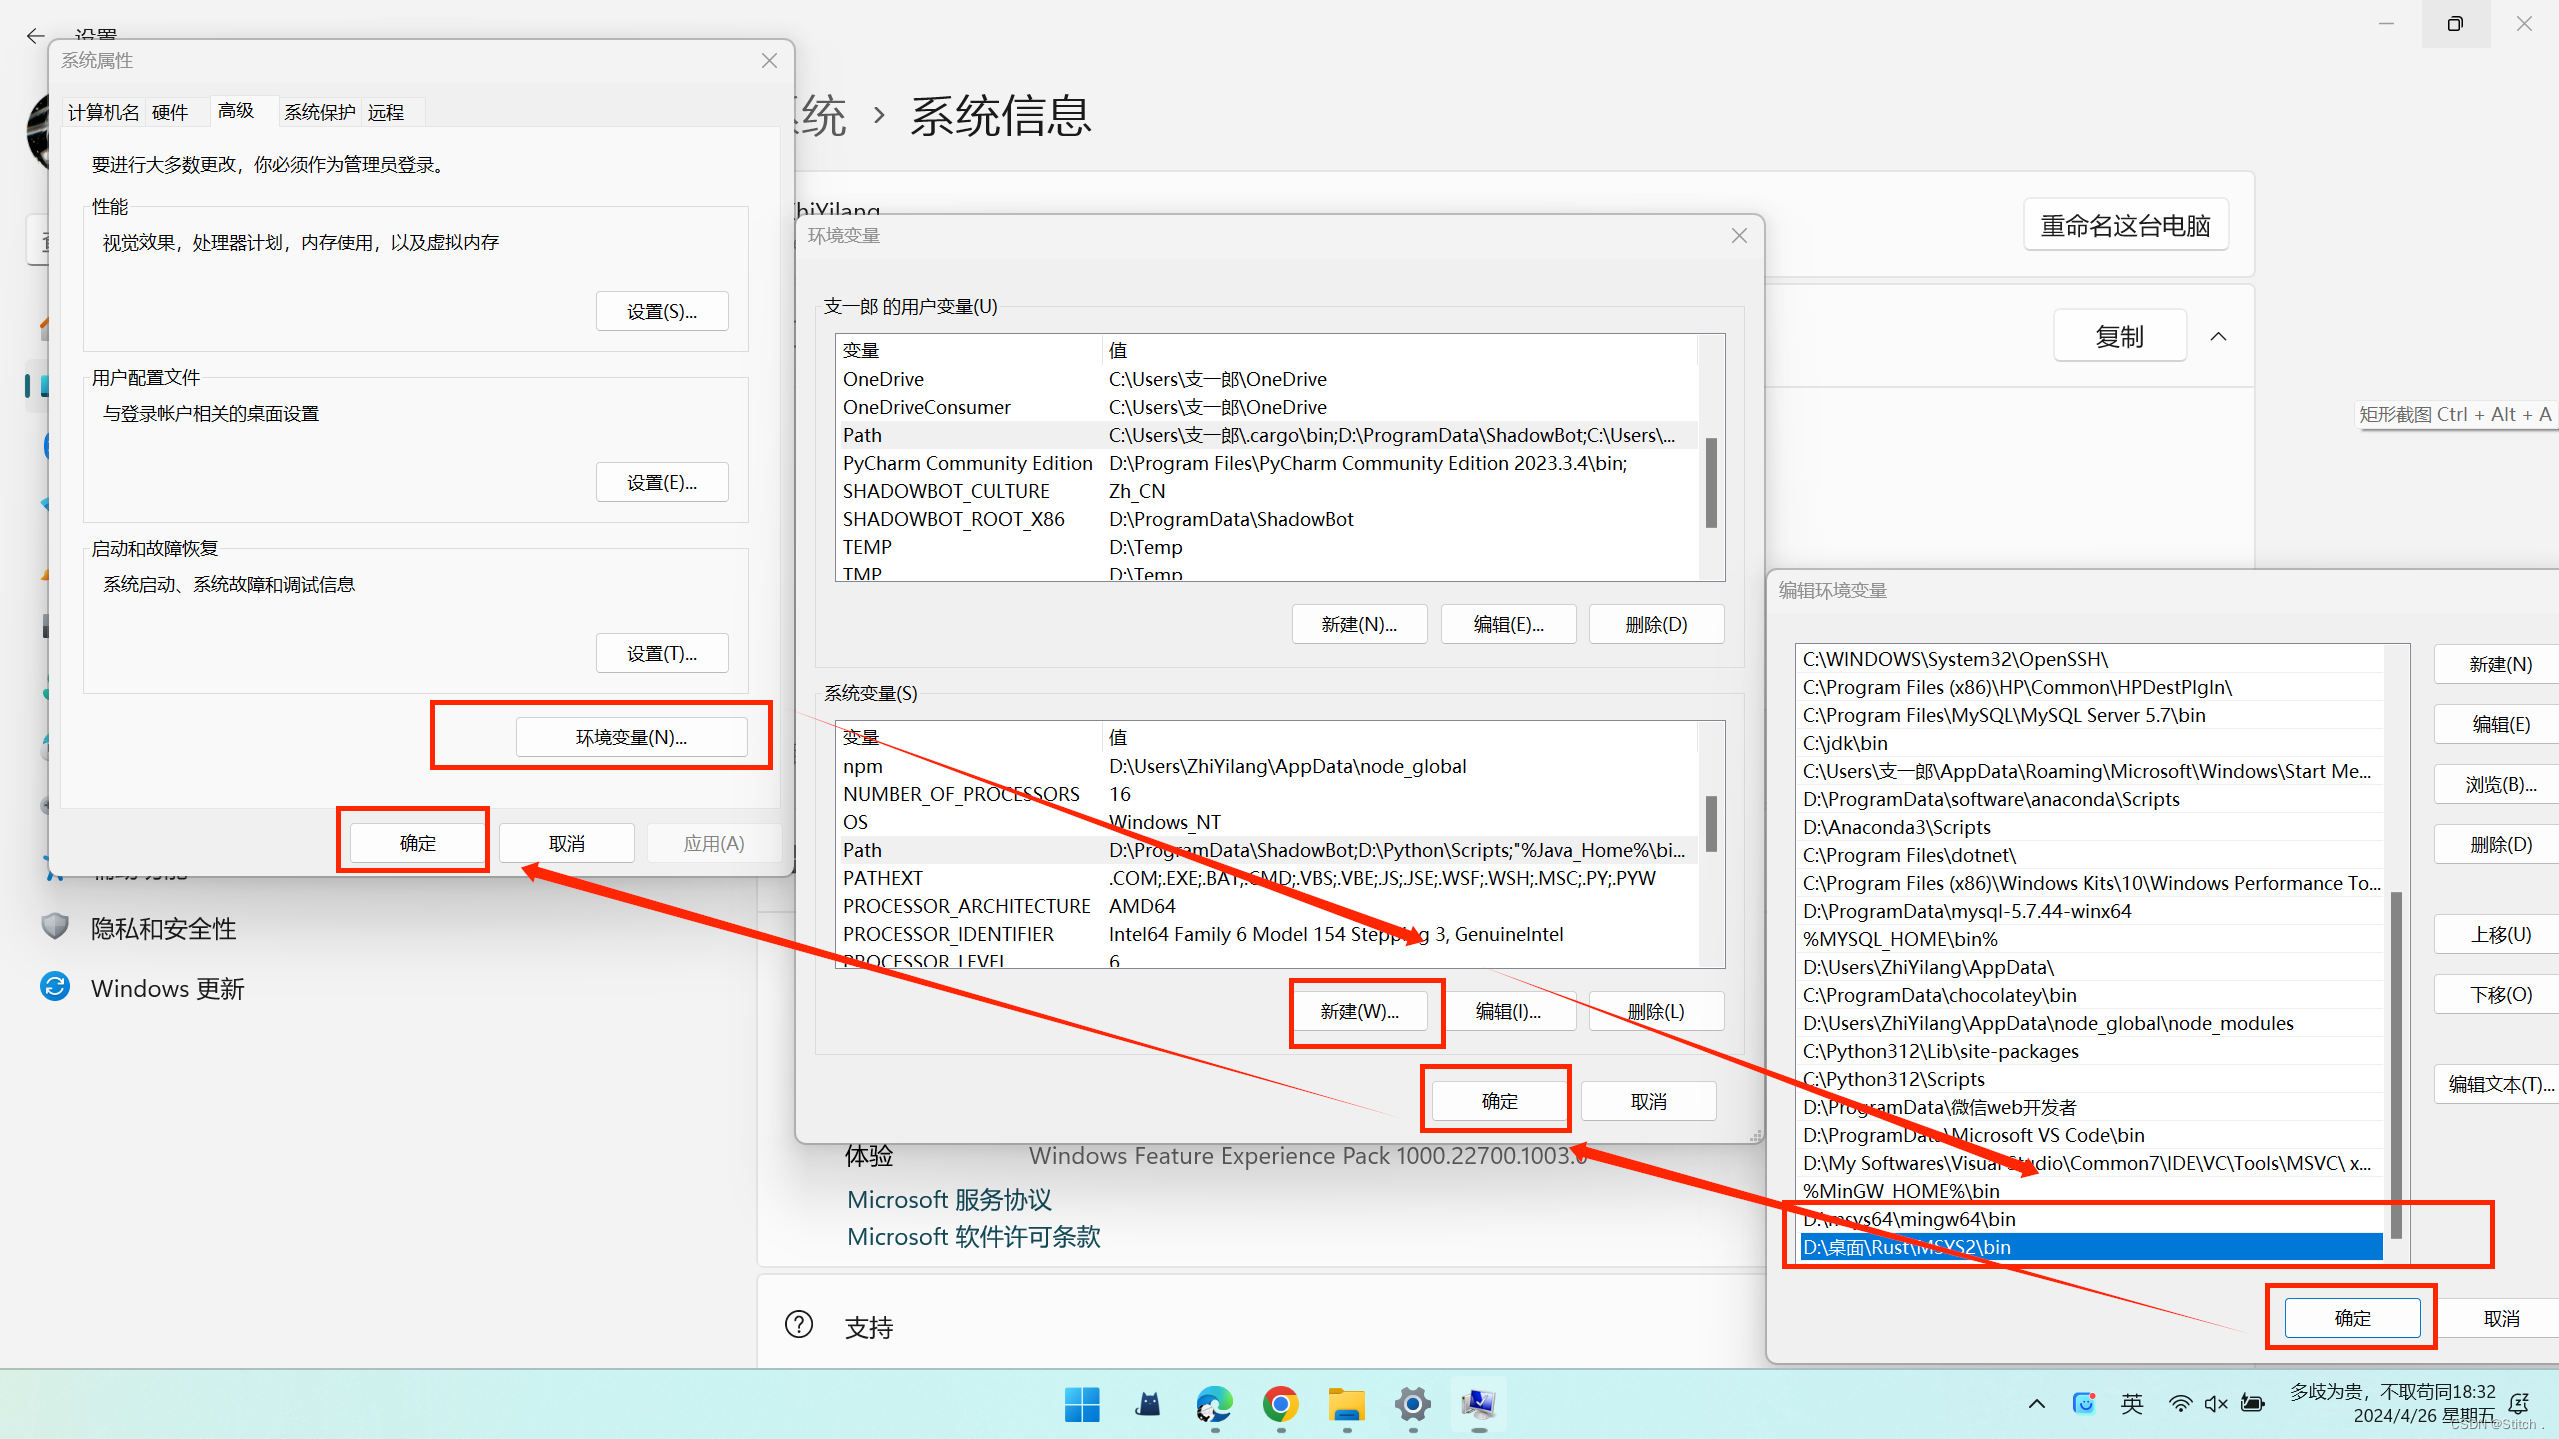2559x1439 pixels.
Task: Open File Explorer from the taskbar
Action: point(1346,1404)
